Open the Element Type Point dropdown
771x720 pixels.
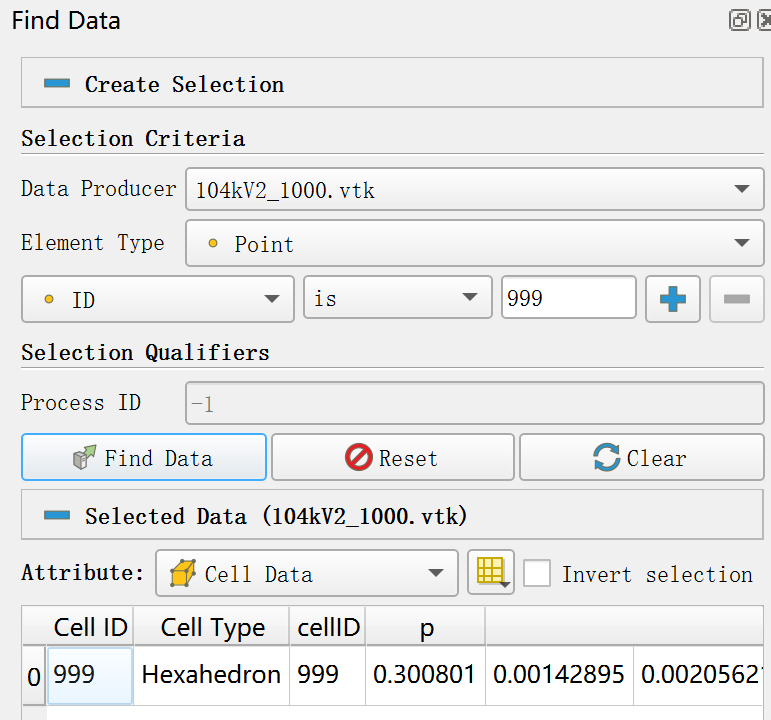(474, 244)
